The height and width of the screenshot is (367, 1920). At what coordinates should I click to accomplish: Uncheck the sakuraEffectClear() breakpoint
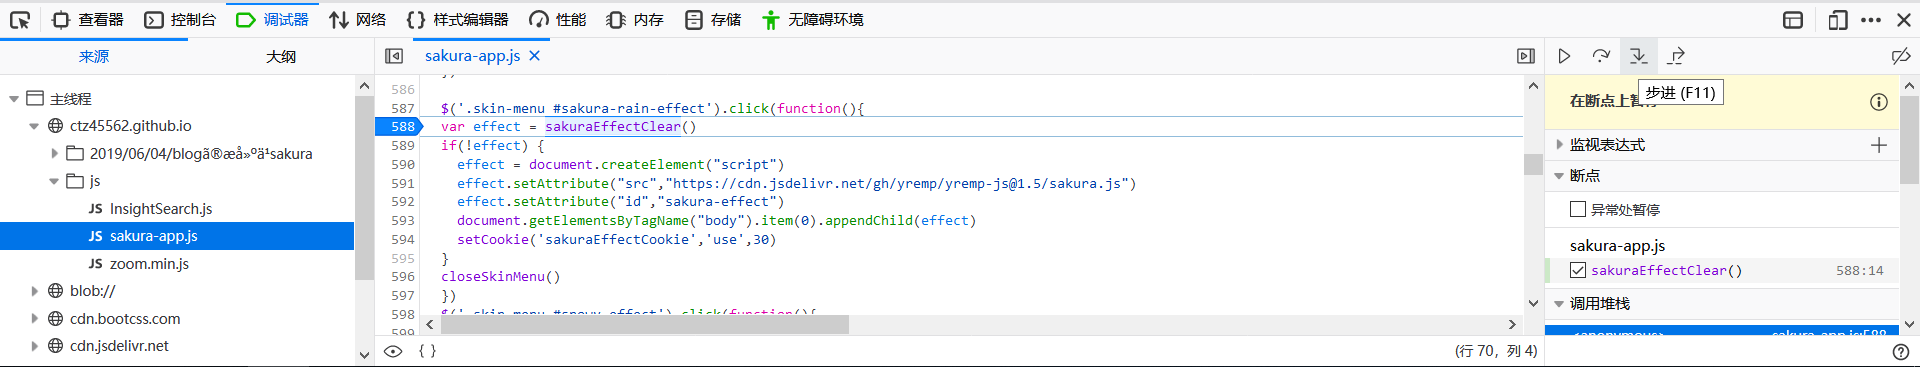1578,270
